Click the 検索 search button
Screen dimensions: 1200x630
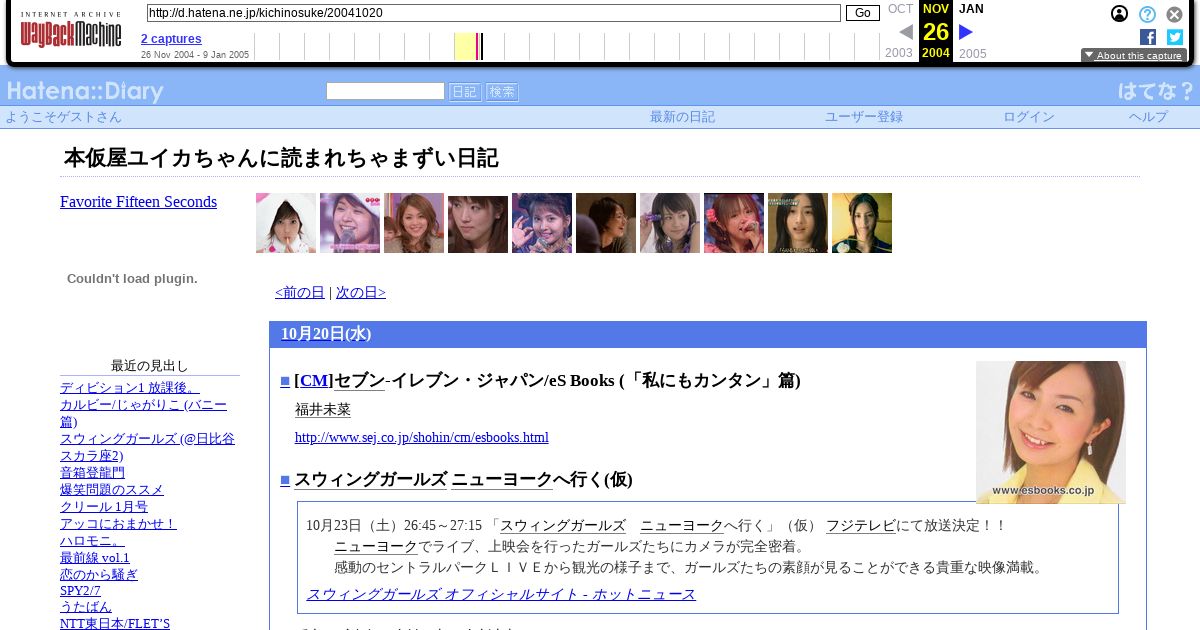(502, 92)
